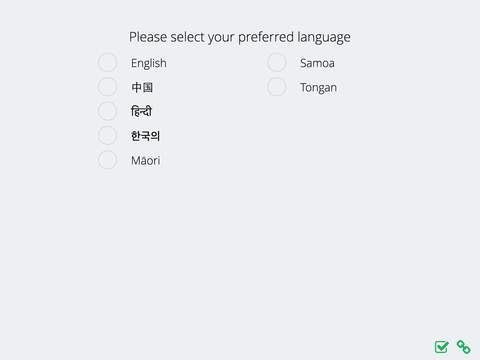The width and height of the screenshot is (480, 360).
Task: Click the 中国 Chinese label text
Action: tap(142, 87)
